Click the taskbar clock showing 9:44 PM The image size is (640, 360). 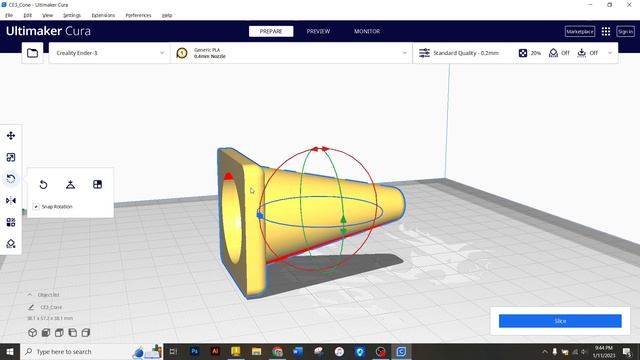pos(604,352)
